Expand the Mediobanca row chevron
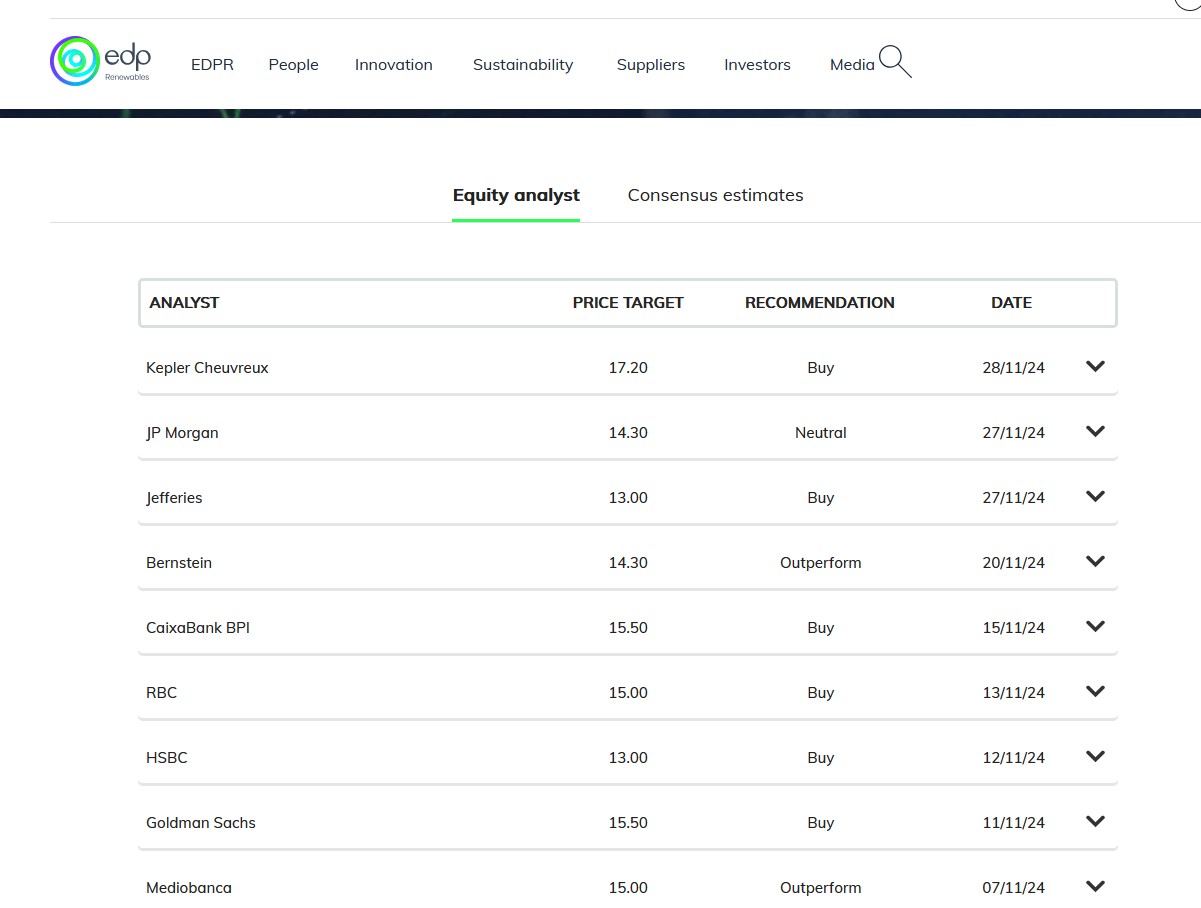Screen dimensions: 1201x908 (x=1095, y=886)
